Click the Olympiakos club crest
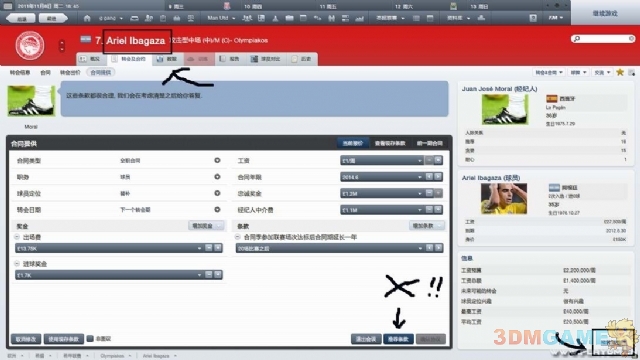640x360 pixels. (x=30, y=45)
